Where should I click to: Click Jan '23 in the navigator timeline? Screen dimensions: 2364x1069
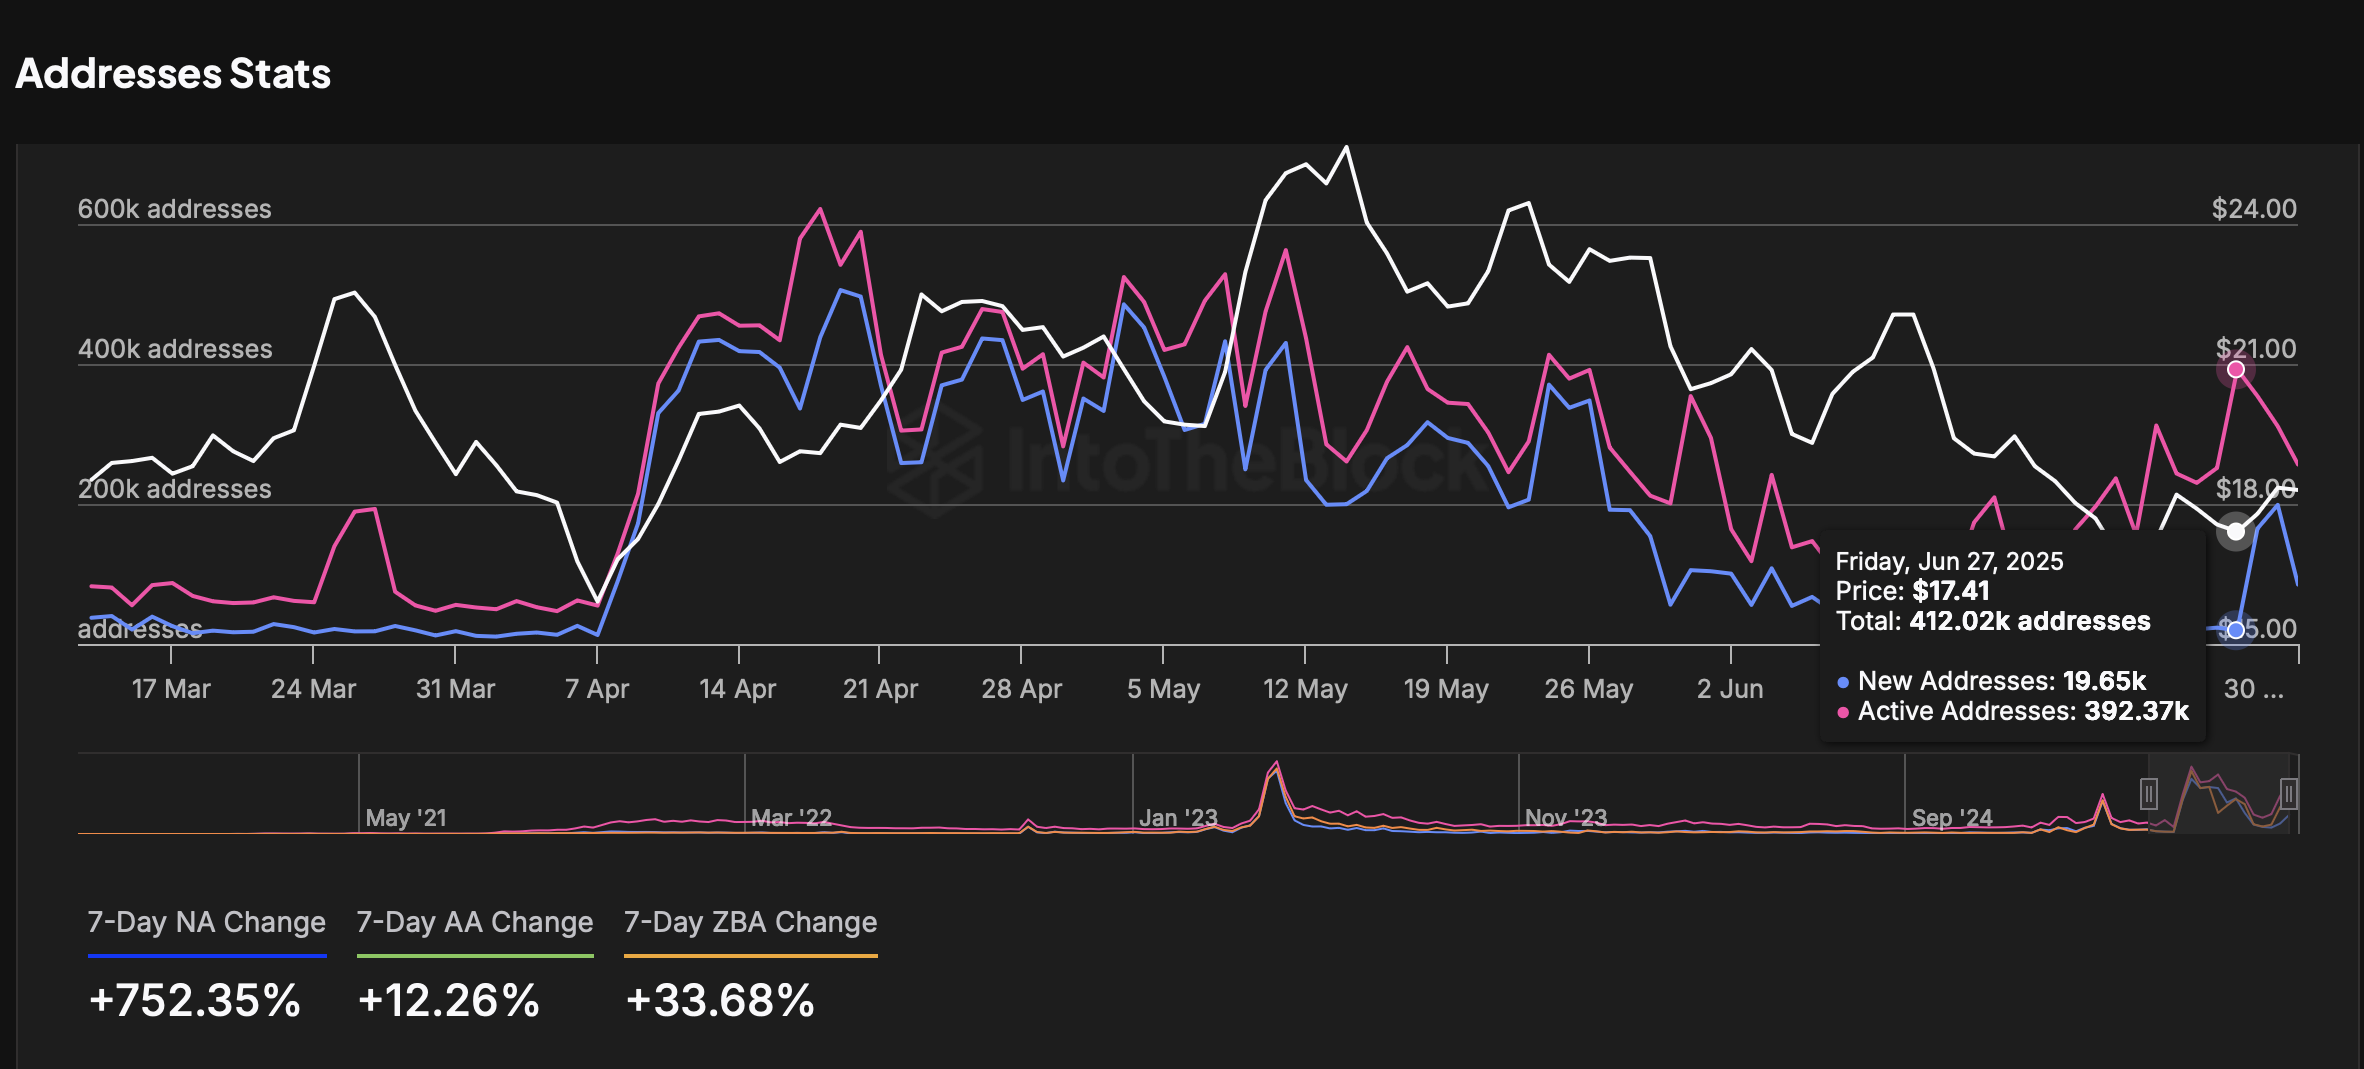point(1178,818)
